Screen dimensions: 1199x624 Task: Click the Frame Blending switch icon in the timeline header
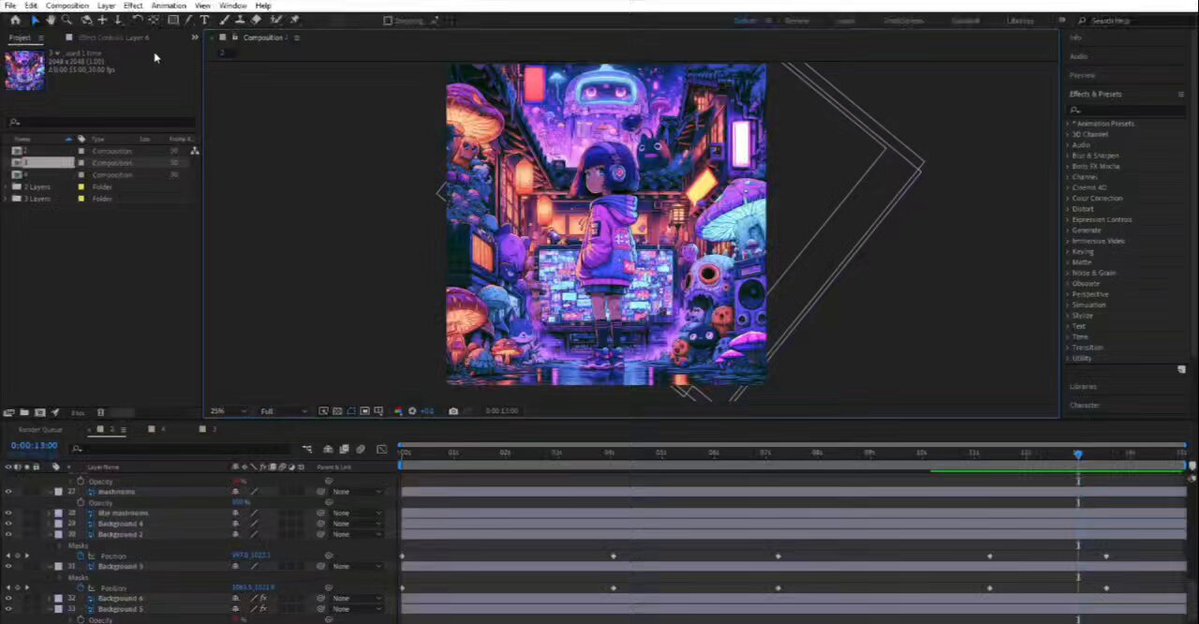click(344, 449)
